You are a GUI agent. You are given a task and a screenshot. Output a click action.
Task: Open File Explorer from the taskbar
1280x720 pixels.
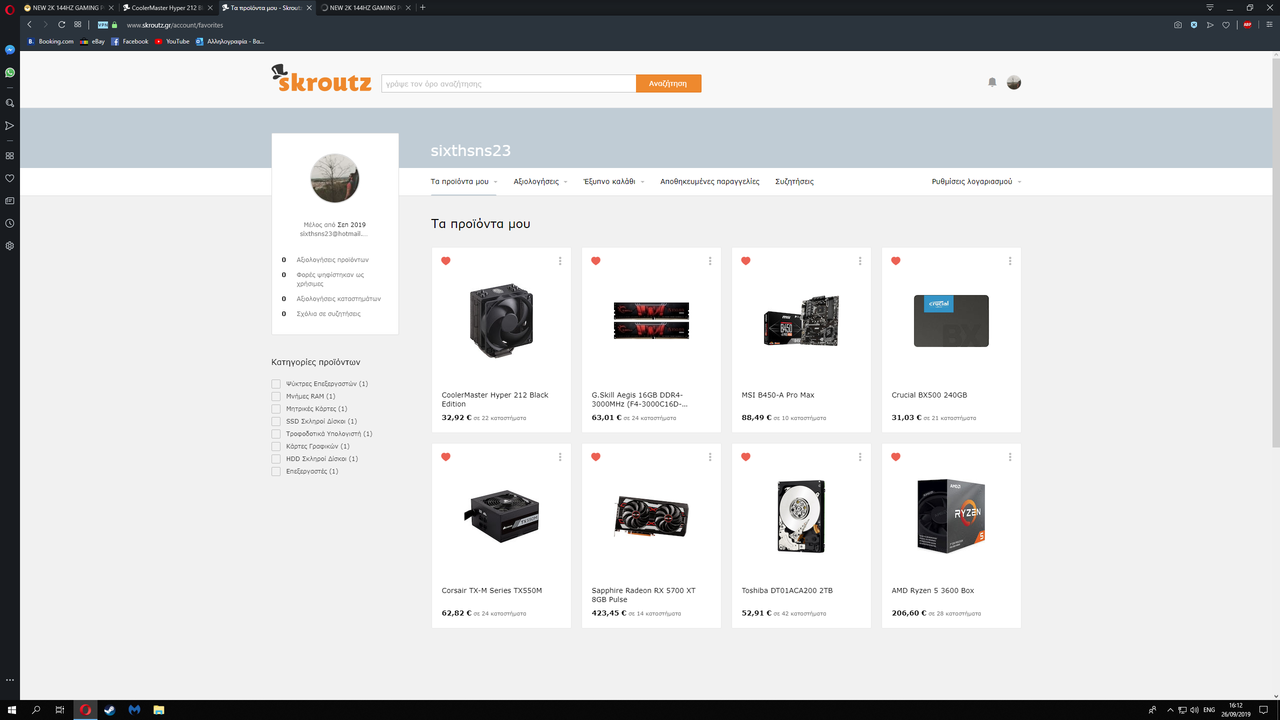point(159,710)
